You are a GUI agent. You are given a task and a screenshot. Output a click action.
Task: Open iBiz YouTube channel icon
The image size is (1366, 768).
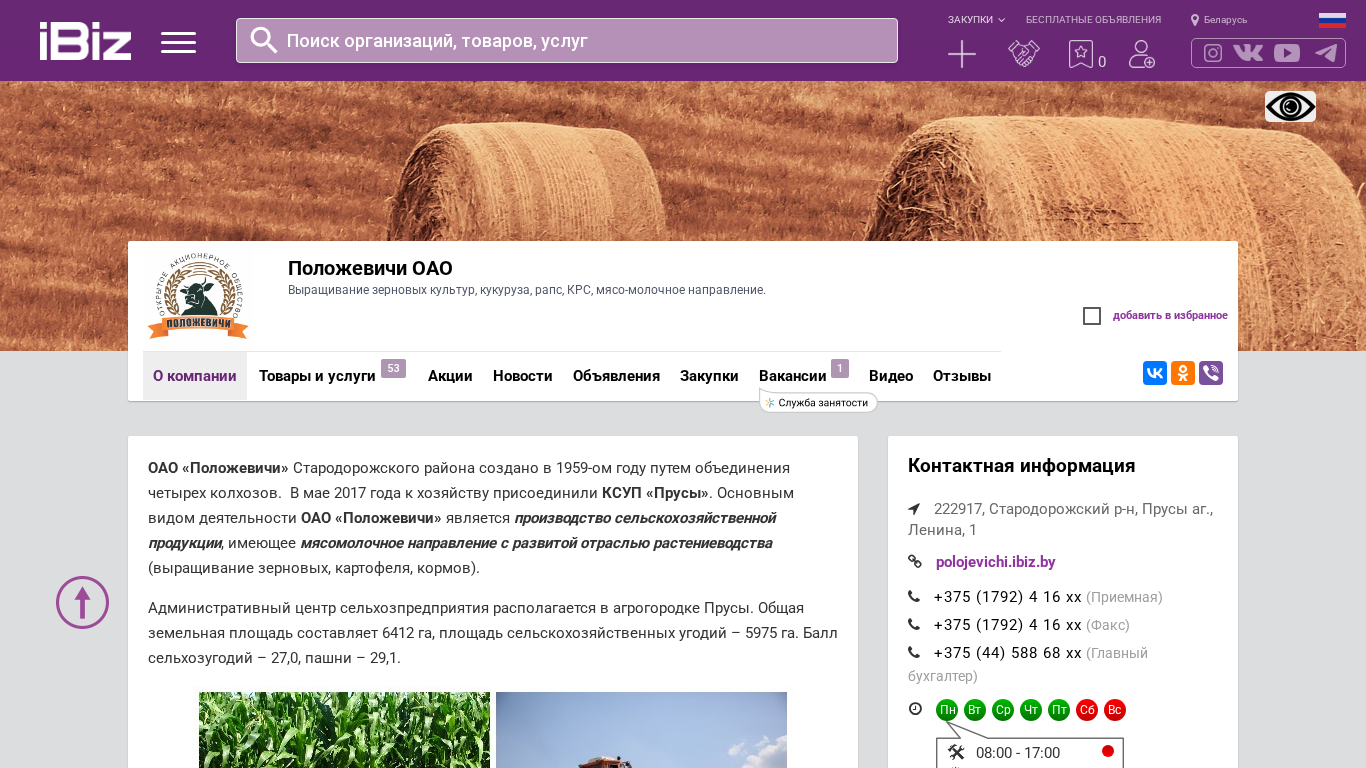click(x=1287, y=53)
